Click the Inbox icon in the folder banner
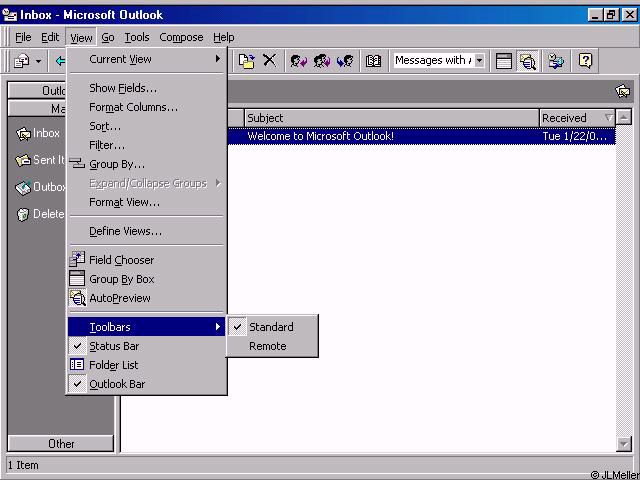Viewport: 640px width, 480px height. tap(623, 91)
